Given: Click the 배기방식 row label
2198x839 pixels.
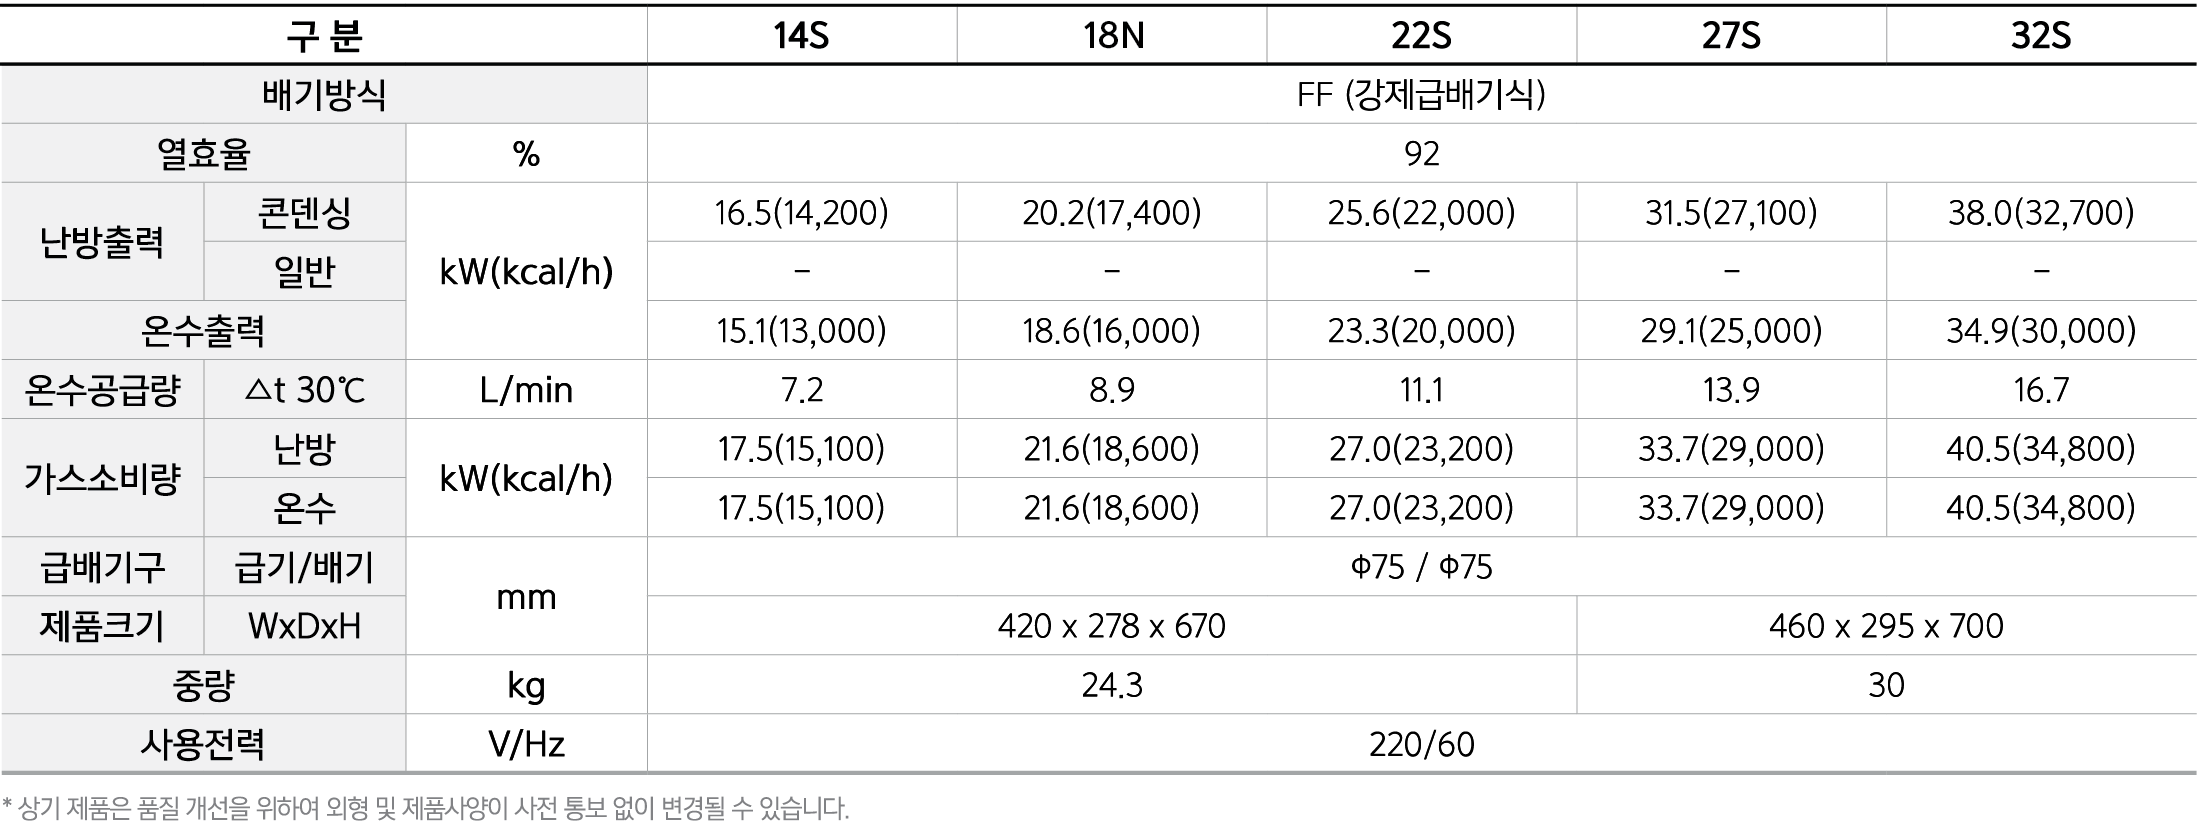Looking at the screenshot, I should pos(324,95).
